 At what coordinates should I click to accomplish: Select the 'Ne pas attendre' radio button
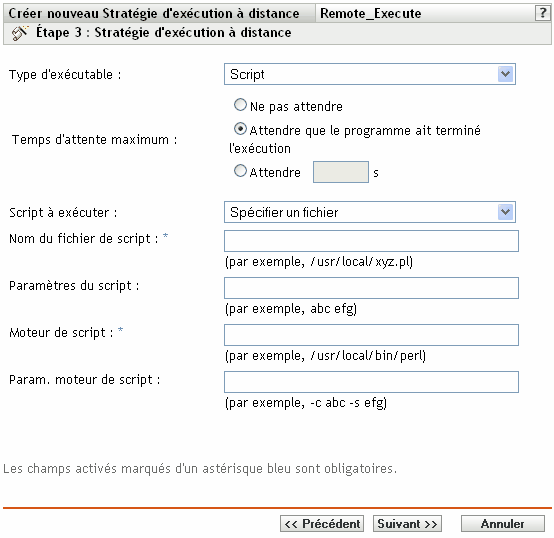240,105
